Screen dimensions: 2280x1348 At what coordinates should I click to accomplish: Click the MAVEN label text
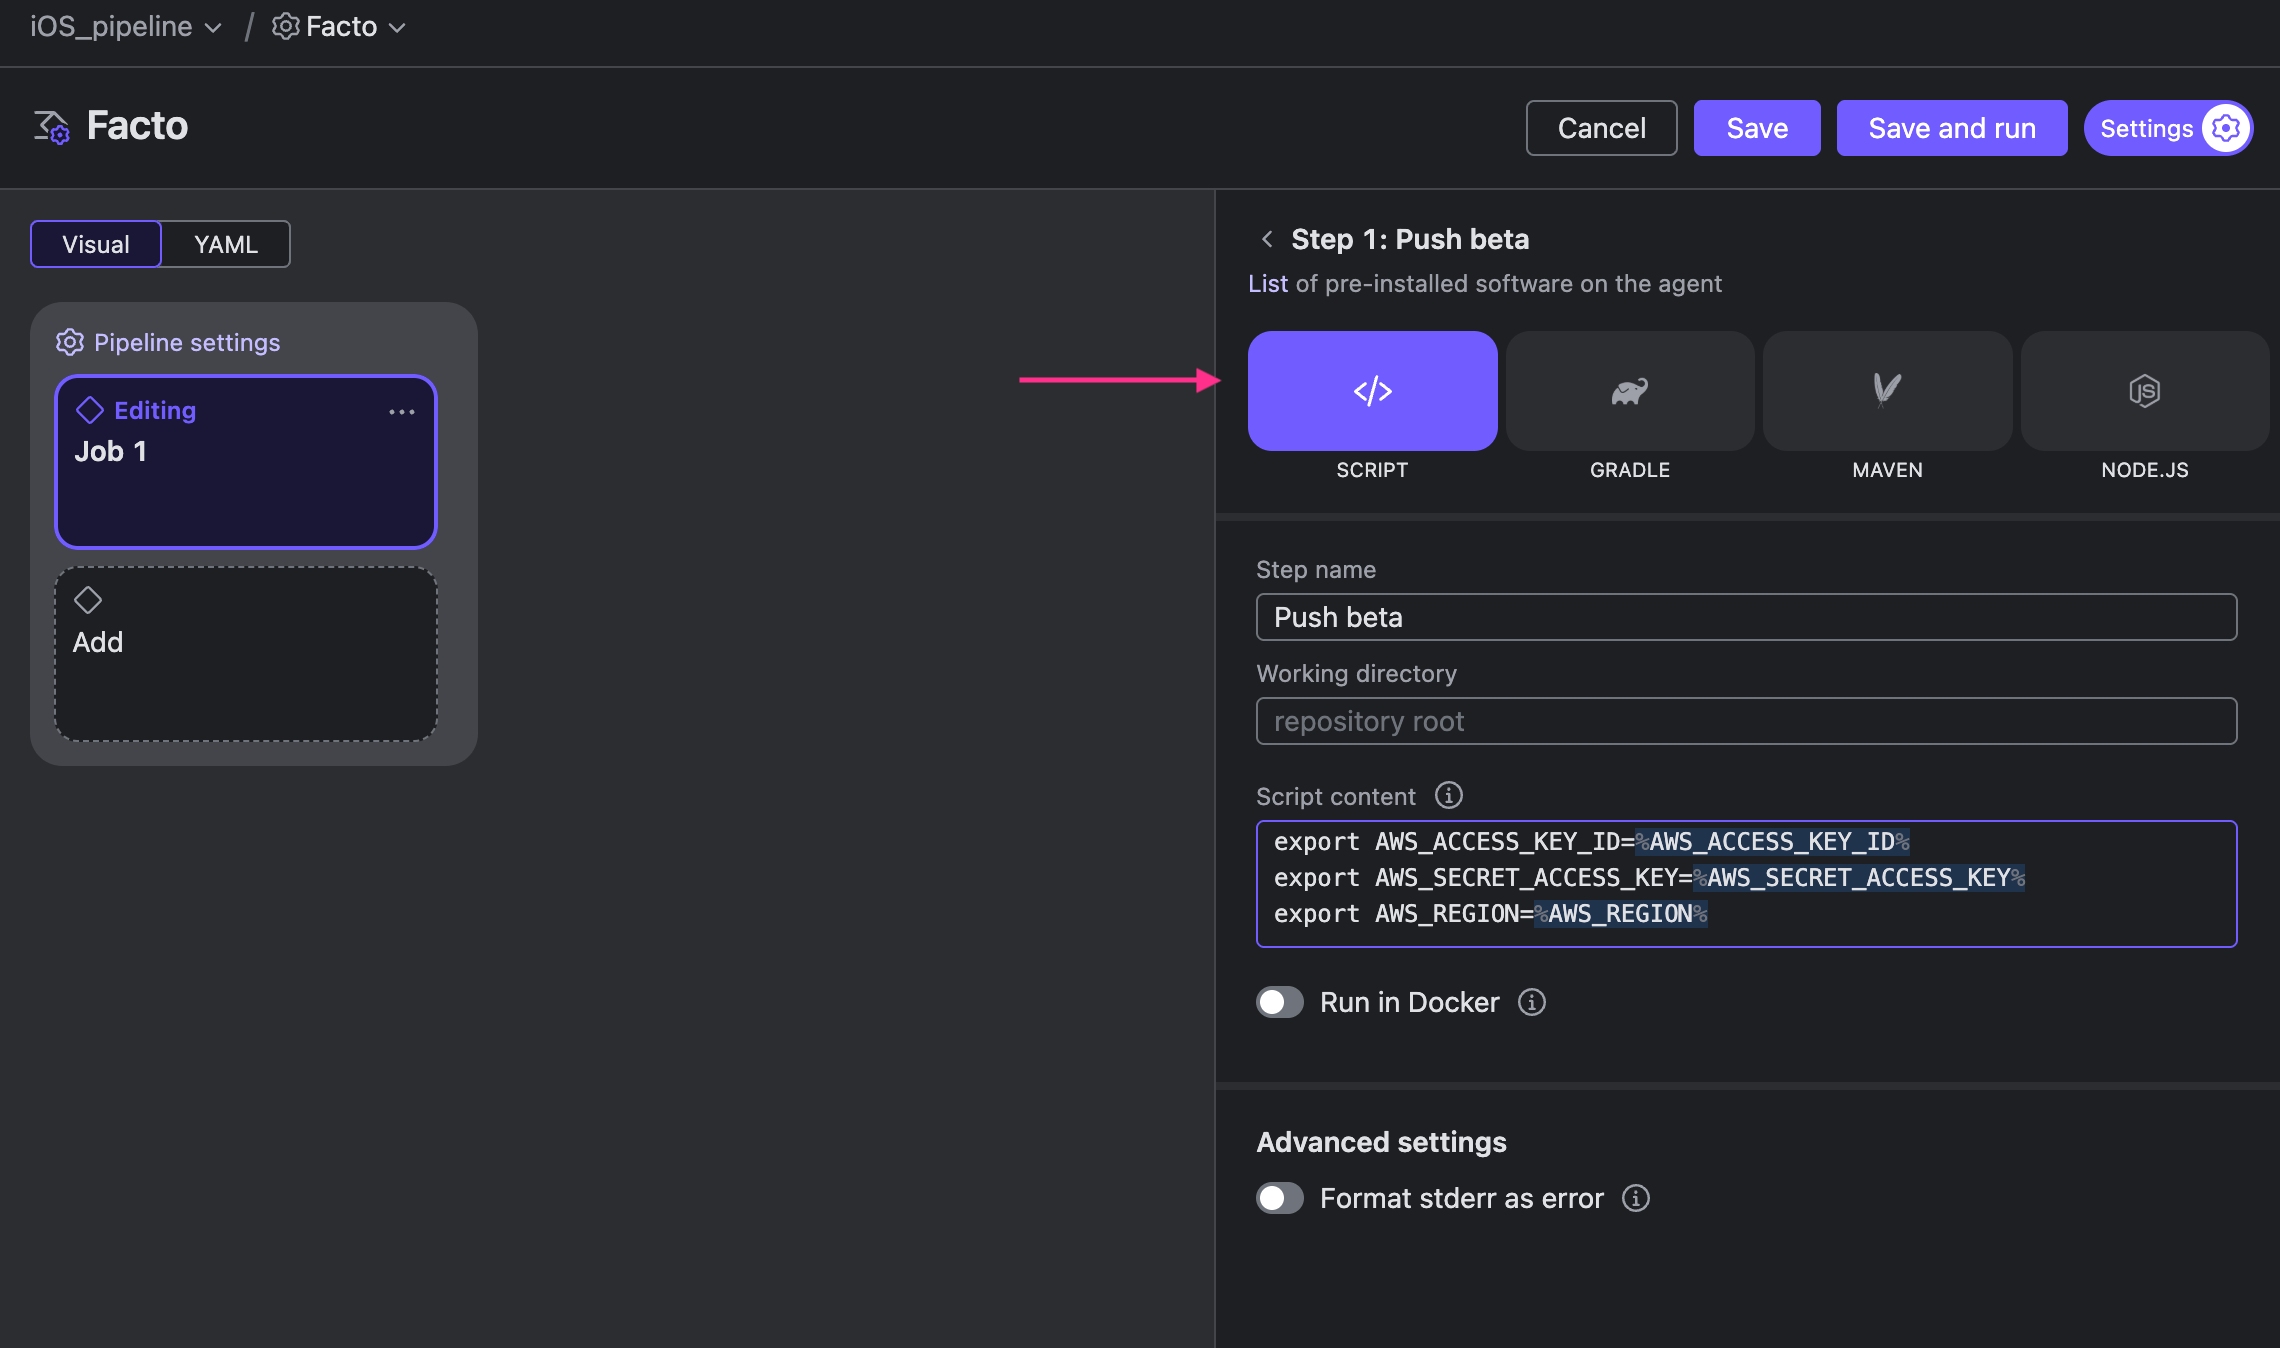1887,470
